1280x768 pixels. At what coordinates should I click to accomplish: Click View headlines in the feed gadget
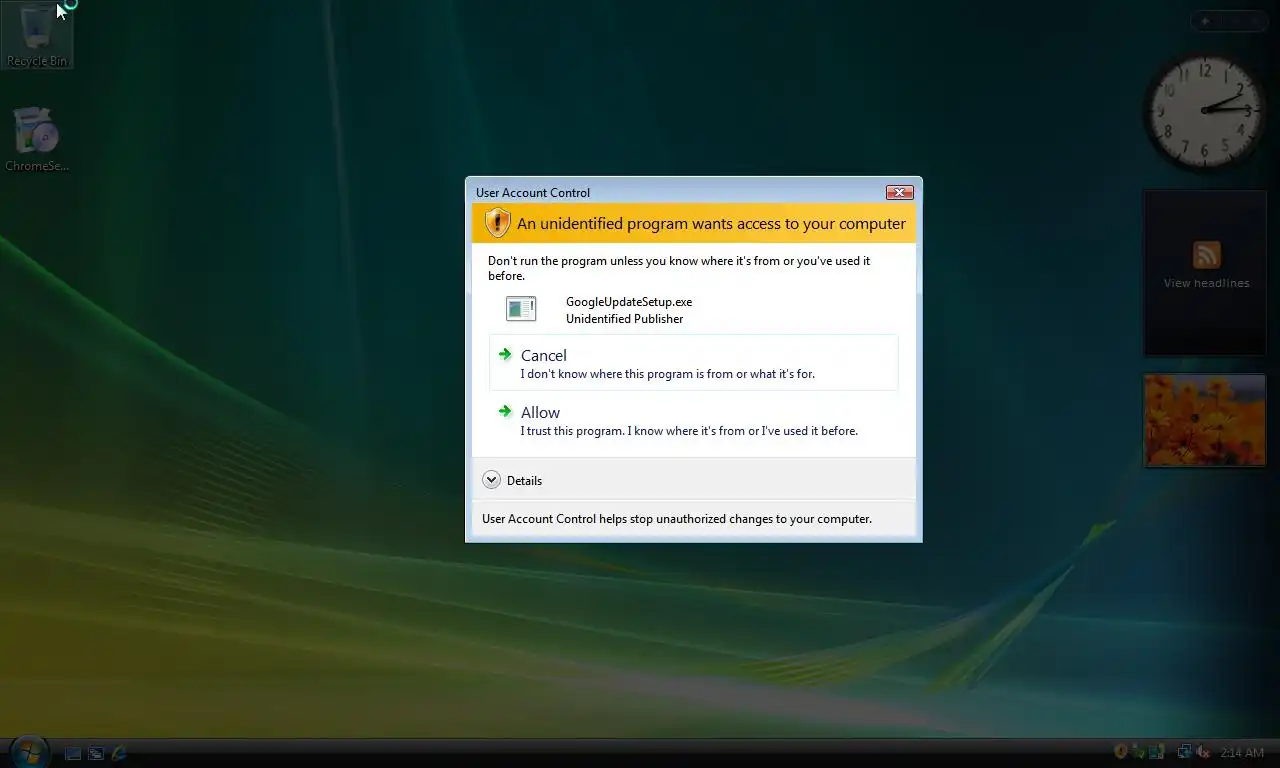pos(1206,283)
